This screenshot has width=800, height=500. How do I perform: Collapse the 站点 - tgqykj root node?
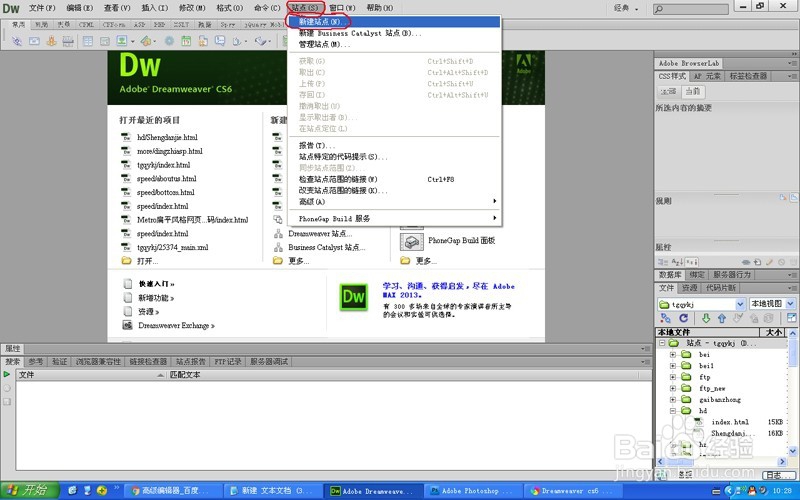pyautogui.click(x=662, y=343)
